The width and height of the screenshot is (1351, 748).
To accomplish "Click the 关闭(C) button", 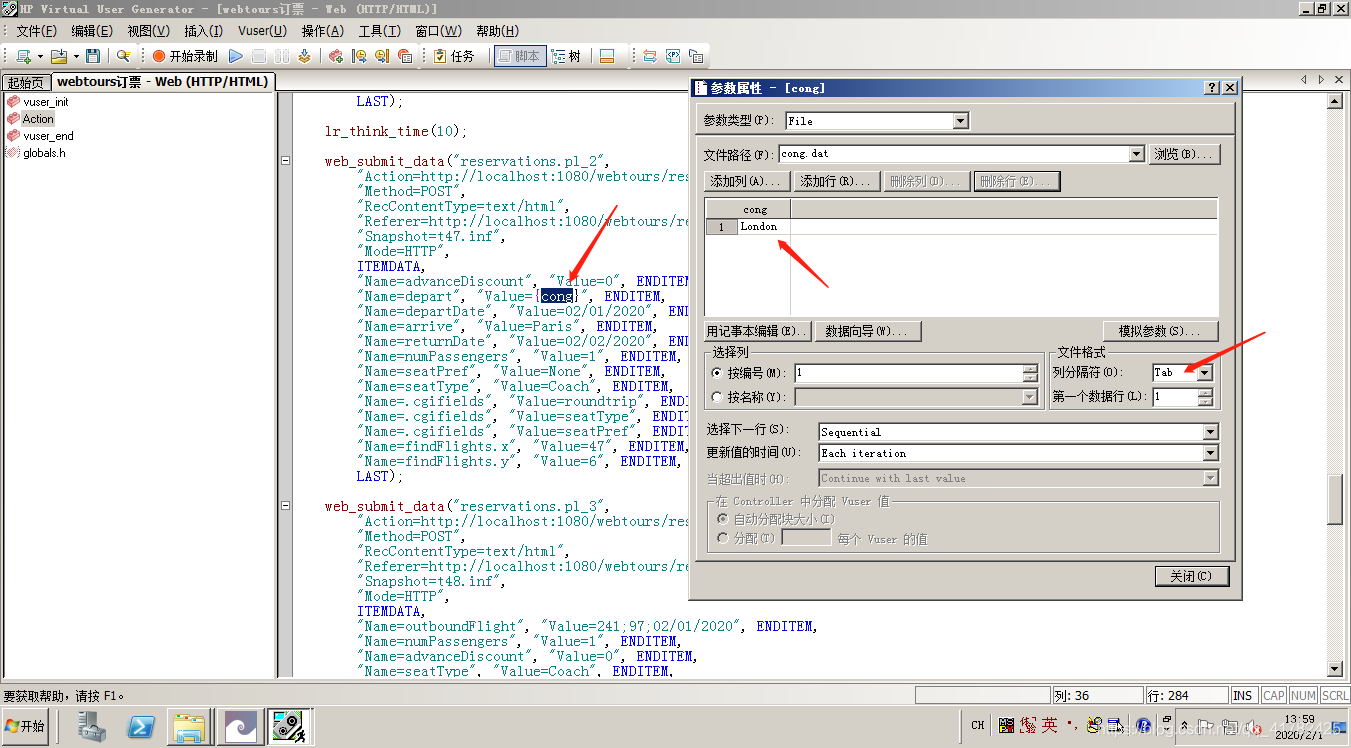I will tap(1191, 576).
